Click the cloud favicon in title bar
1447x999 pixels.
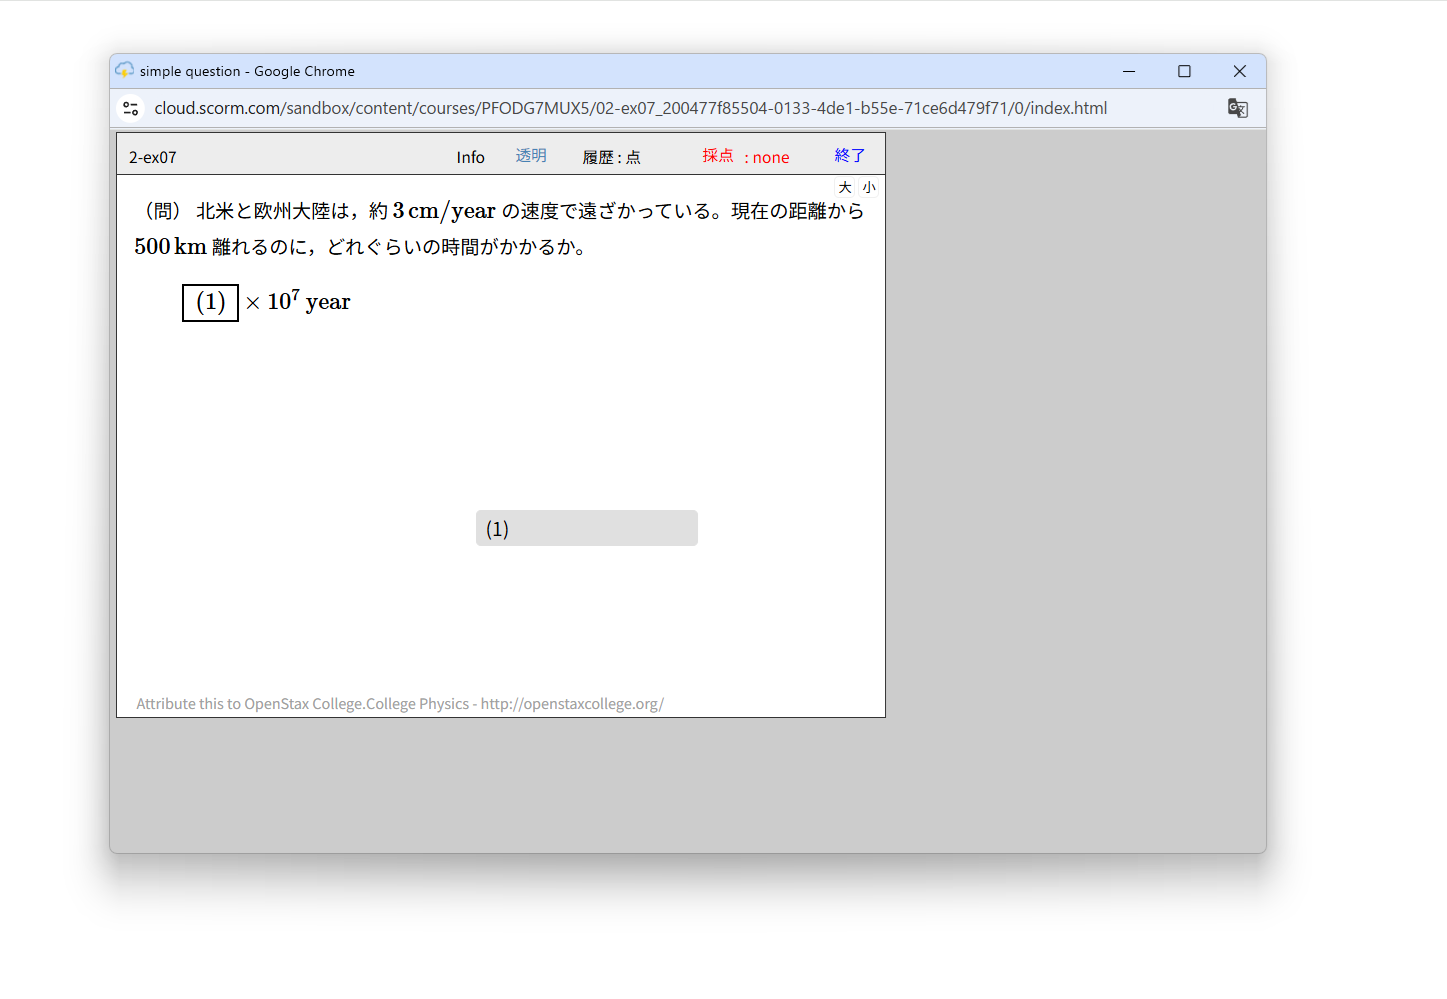click(x=124, y=70)
